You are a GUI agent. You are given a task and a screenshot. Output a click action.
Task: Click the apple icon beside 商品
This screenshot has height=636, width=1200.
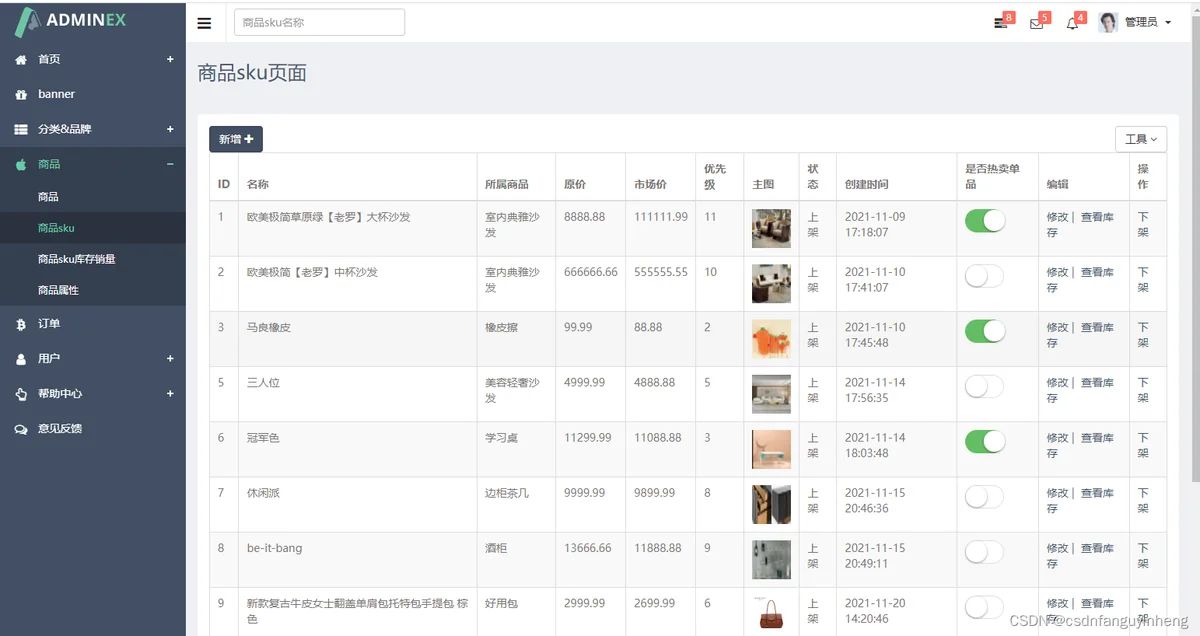click(21, 164)
